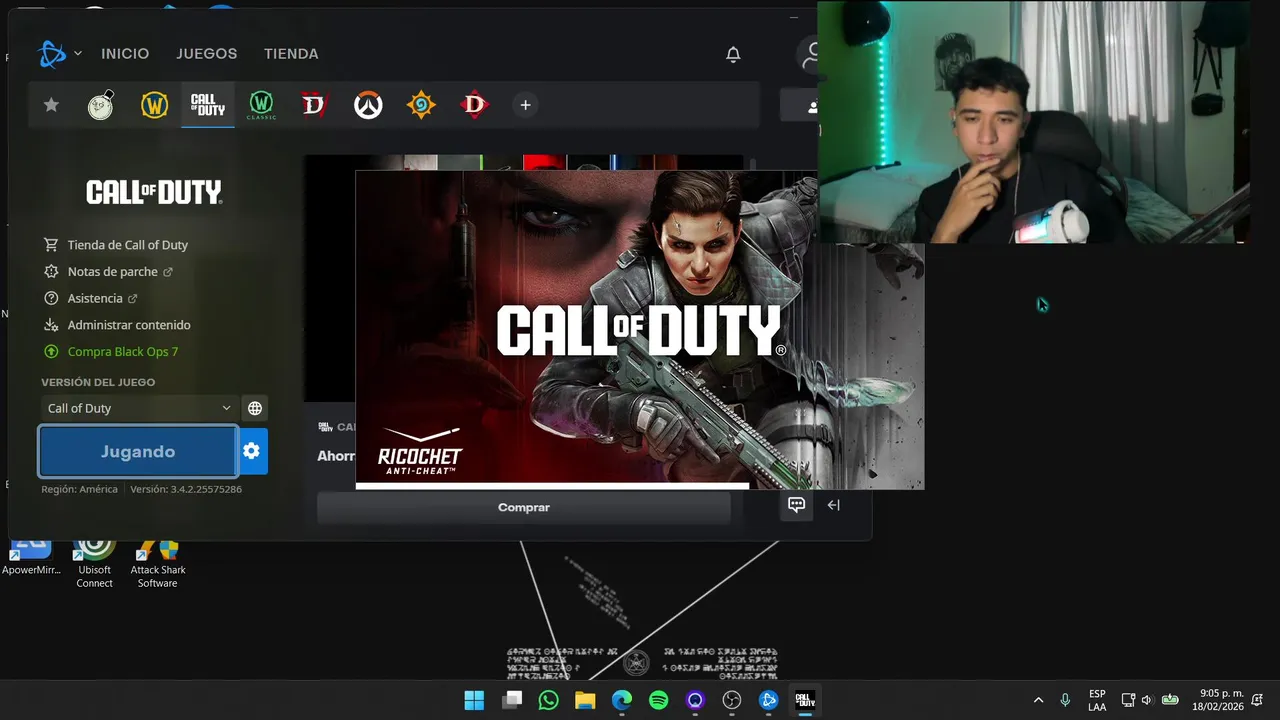
Task: Open Task View in the taskbar
Action: pyautogui.click(x=512, y=700)
